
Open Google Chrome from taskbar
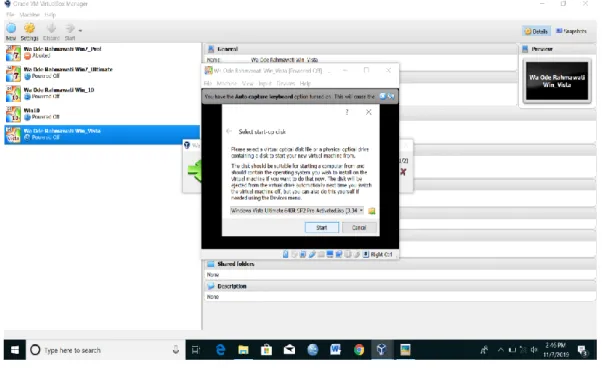(x=359, y=350)
